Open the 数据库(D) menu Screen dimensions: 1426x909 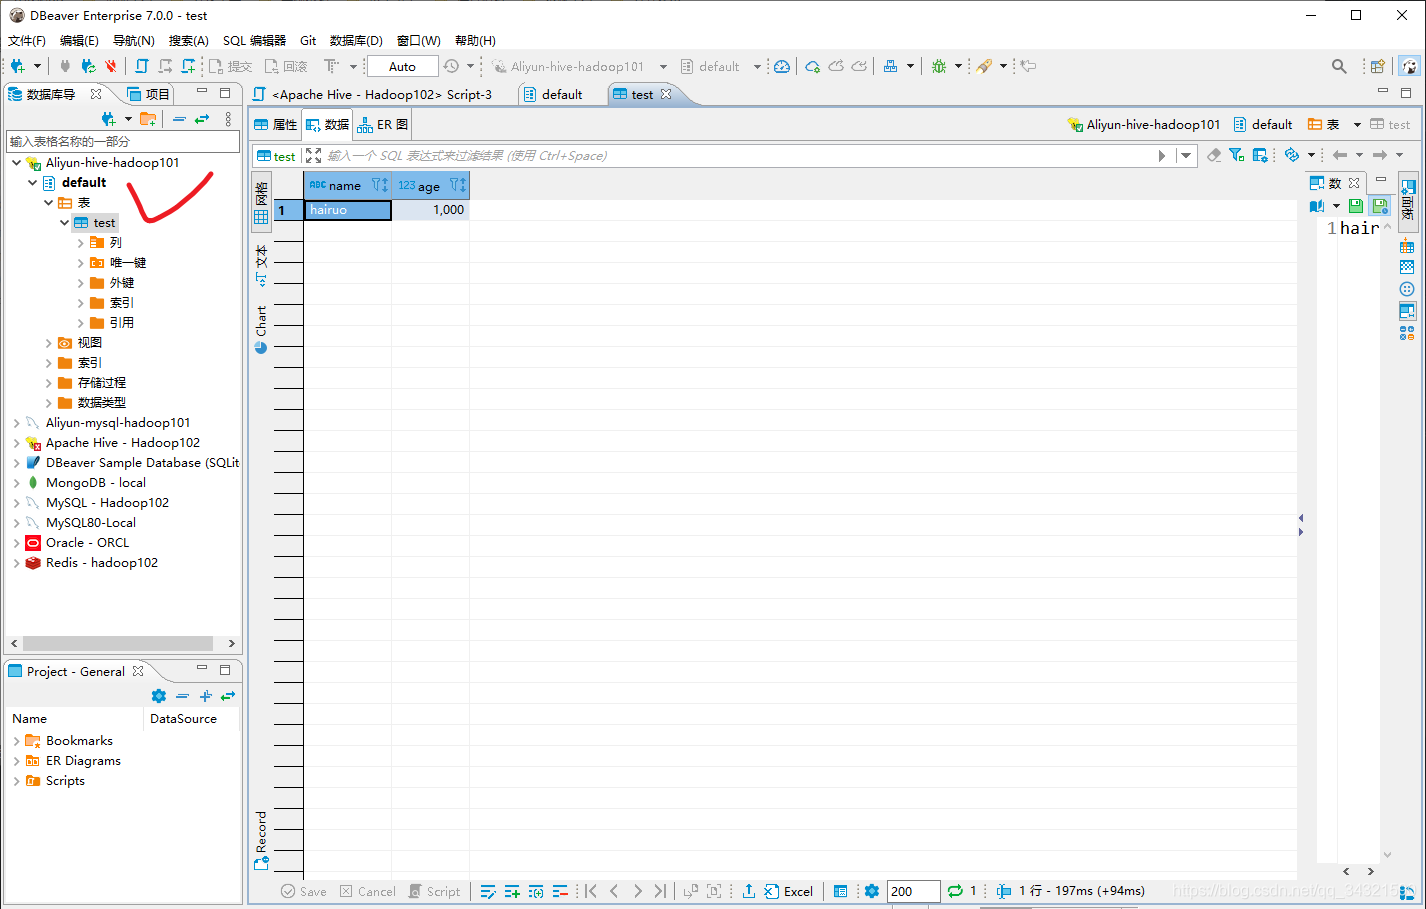356,40
